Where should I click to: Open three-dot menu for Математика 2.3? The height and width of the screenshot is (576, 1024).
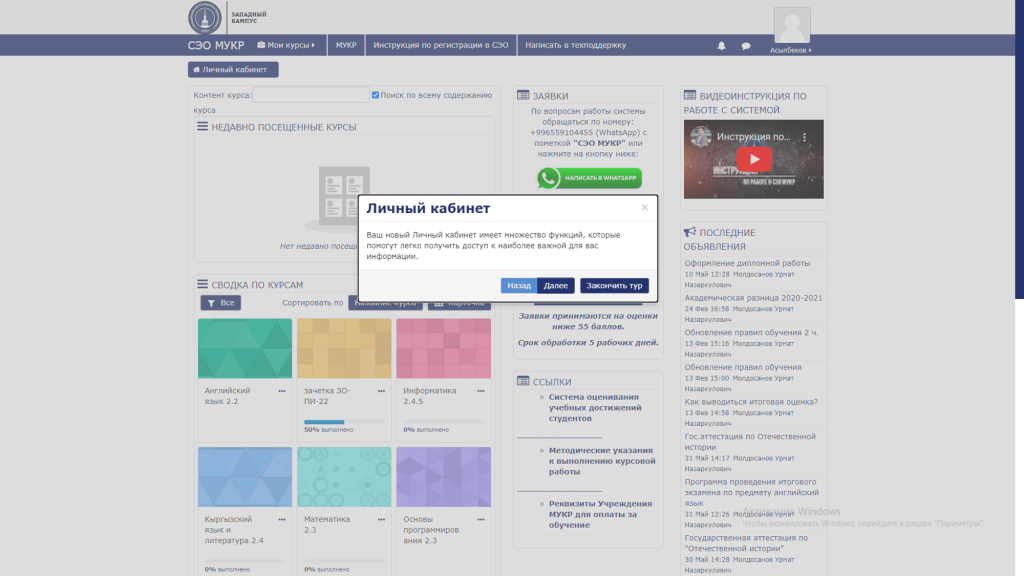[x=381, y=519]
